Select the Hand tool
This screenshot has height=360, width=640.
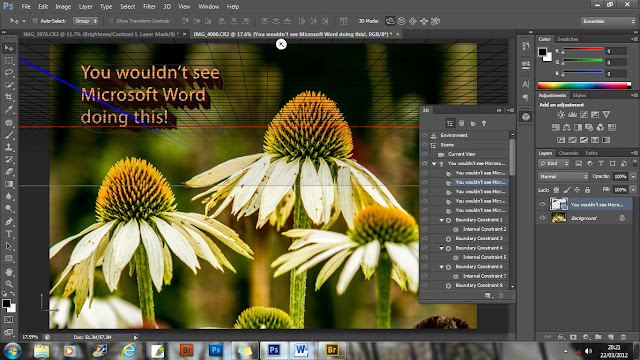point(9,271)
